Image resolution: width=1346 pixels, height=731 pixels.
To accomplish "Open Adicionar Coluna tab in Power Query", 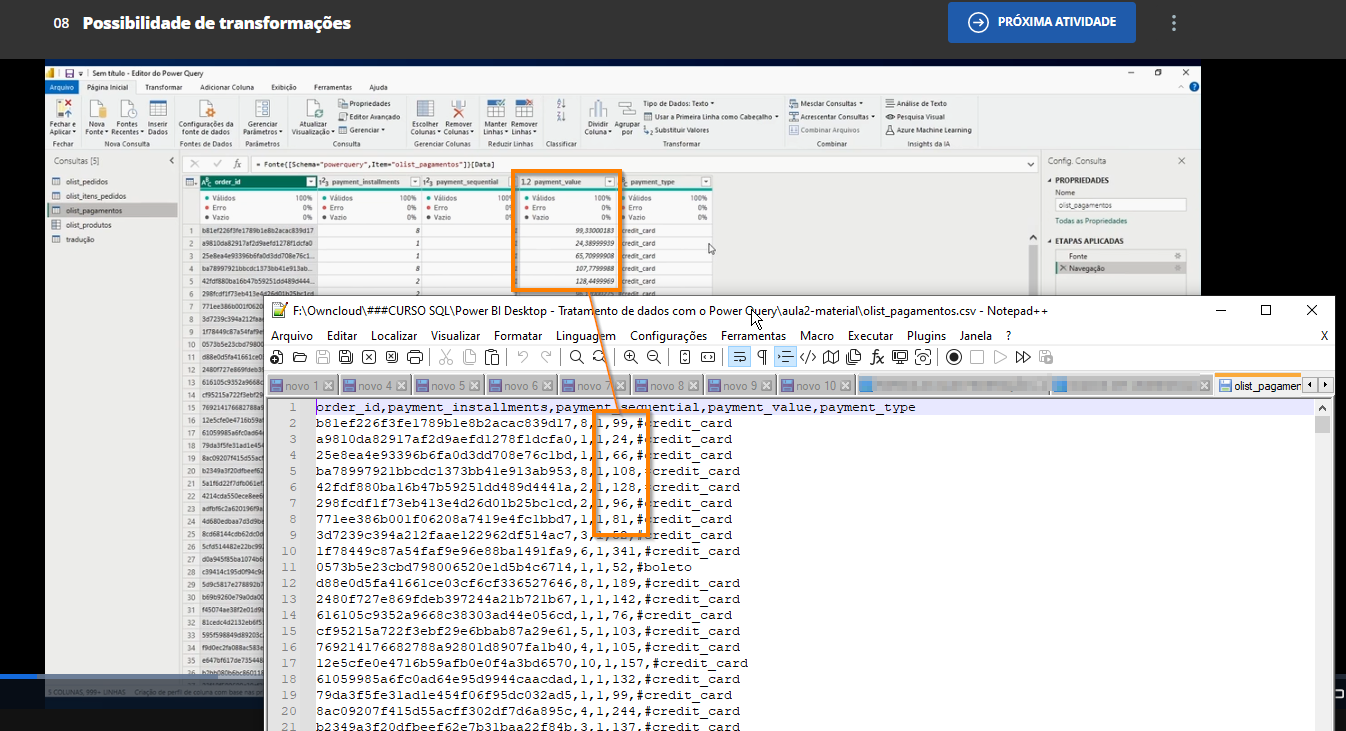I will [x=227, y=87].
